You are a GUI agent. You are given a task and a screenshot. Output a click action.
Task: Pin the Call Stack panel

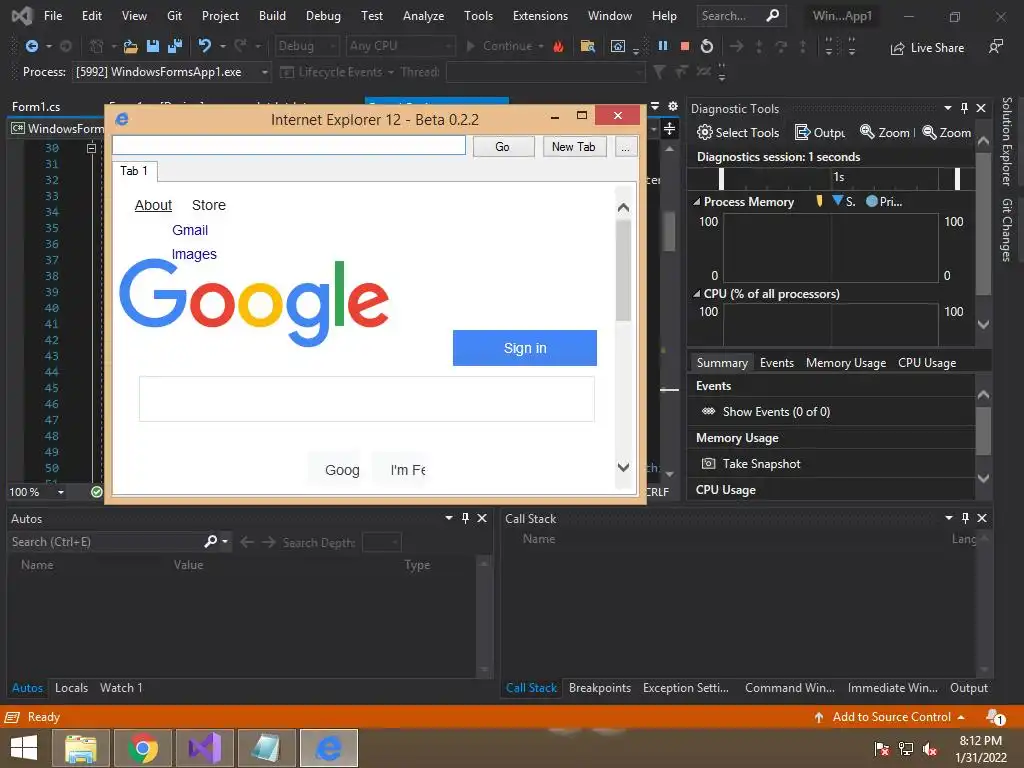[965, 518]
